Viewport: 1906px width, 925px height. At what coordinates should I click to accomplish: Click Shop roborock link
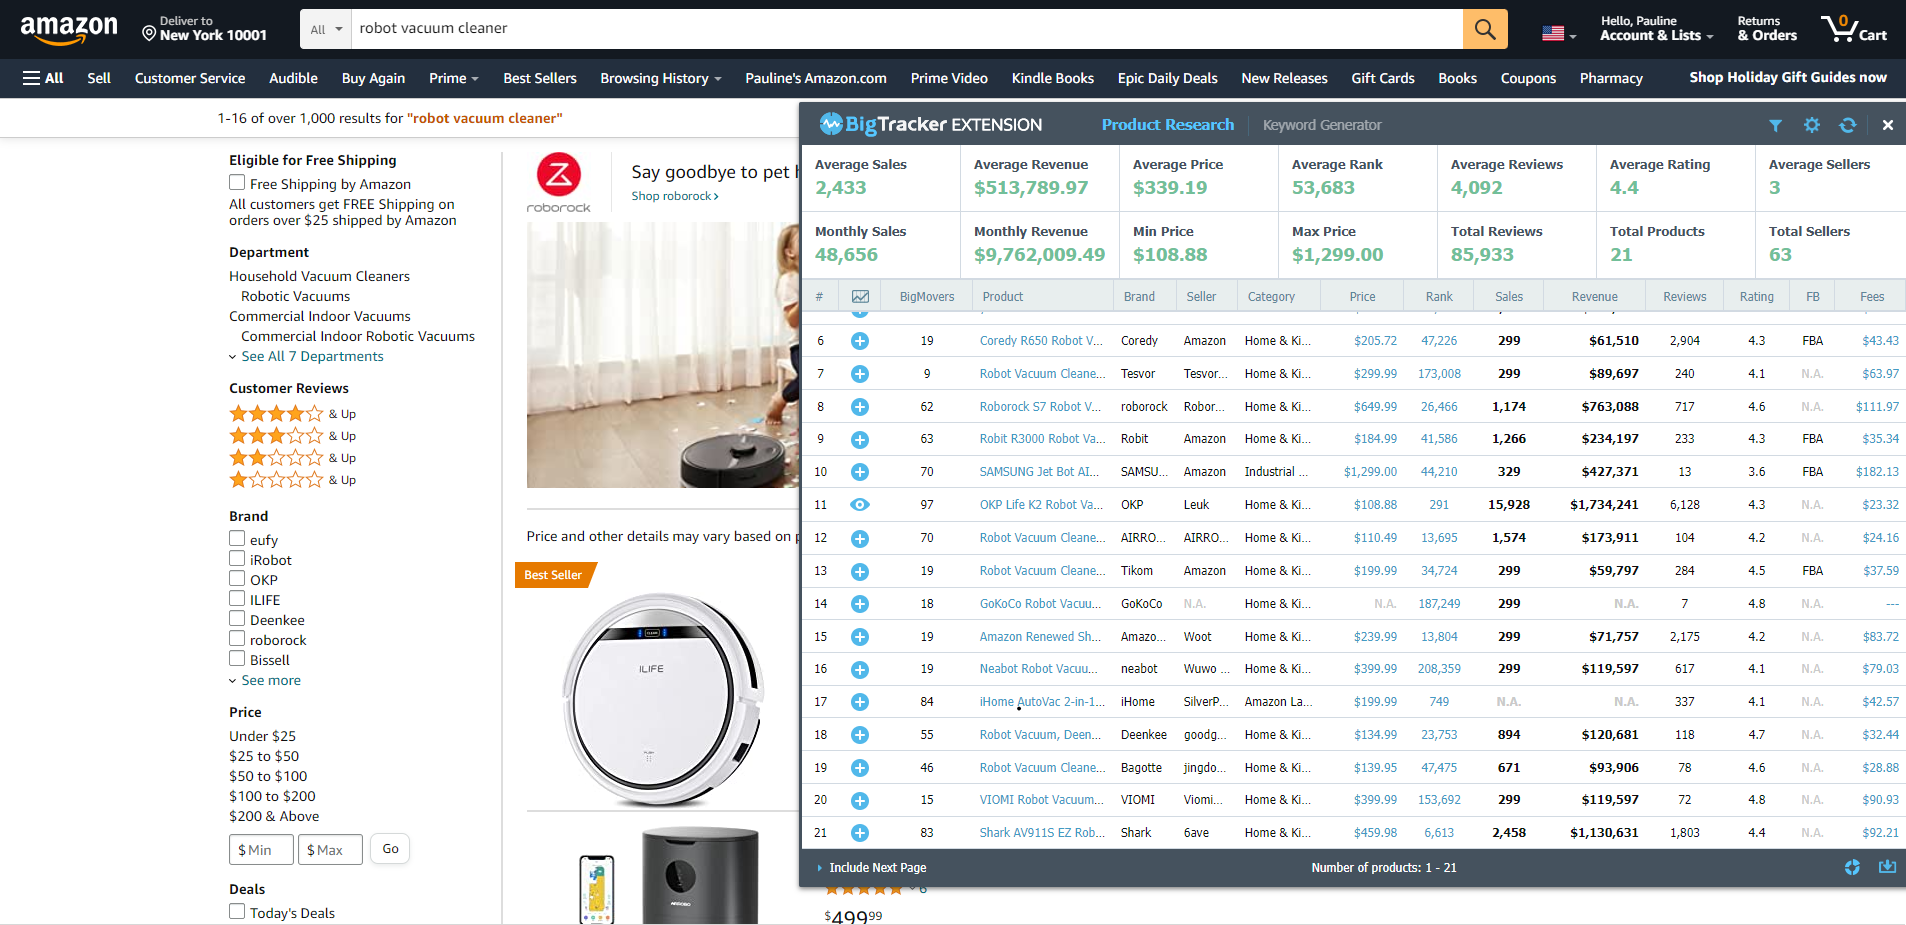point(675,196)
